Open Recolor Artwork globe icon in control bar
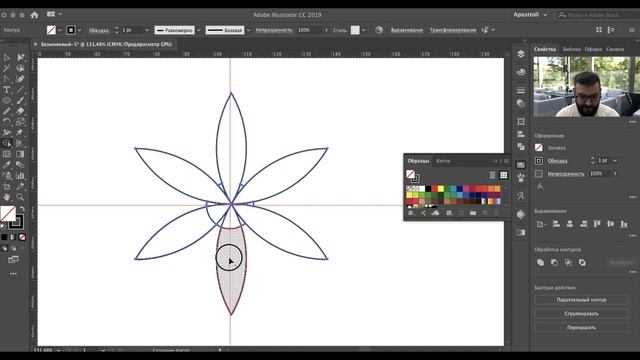The height and width of the screenshot is (360, 640). 379,30
